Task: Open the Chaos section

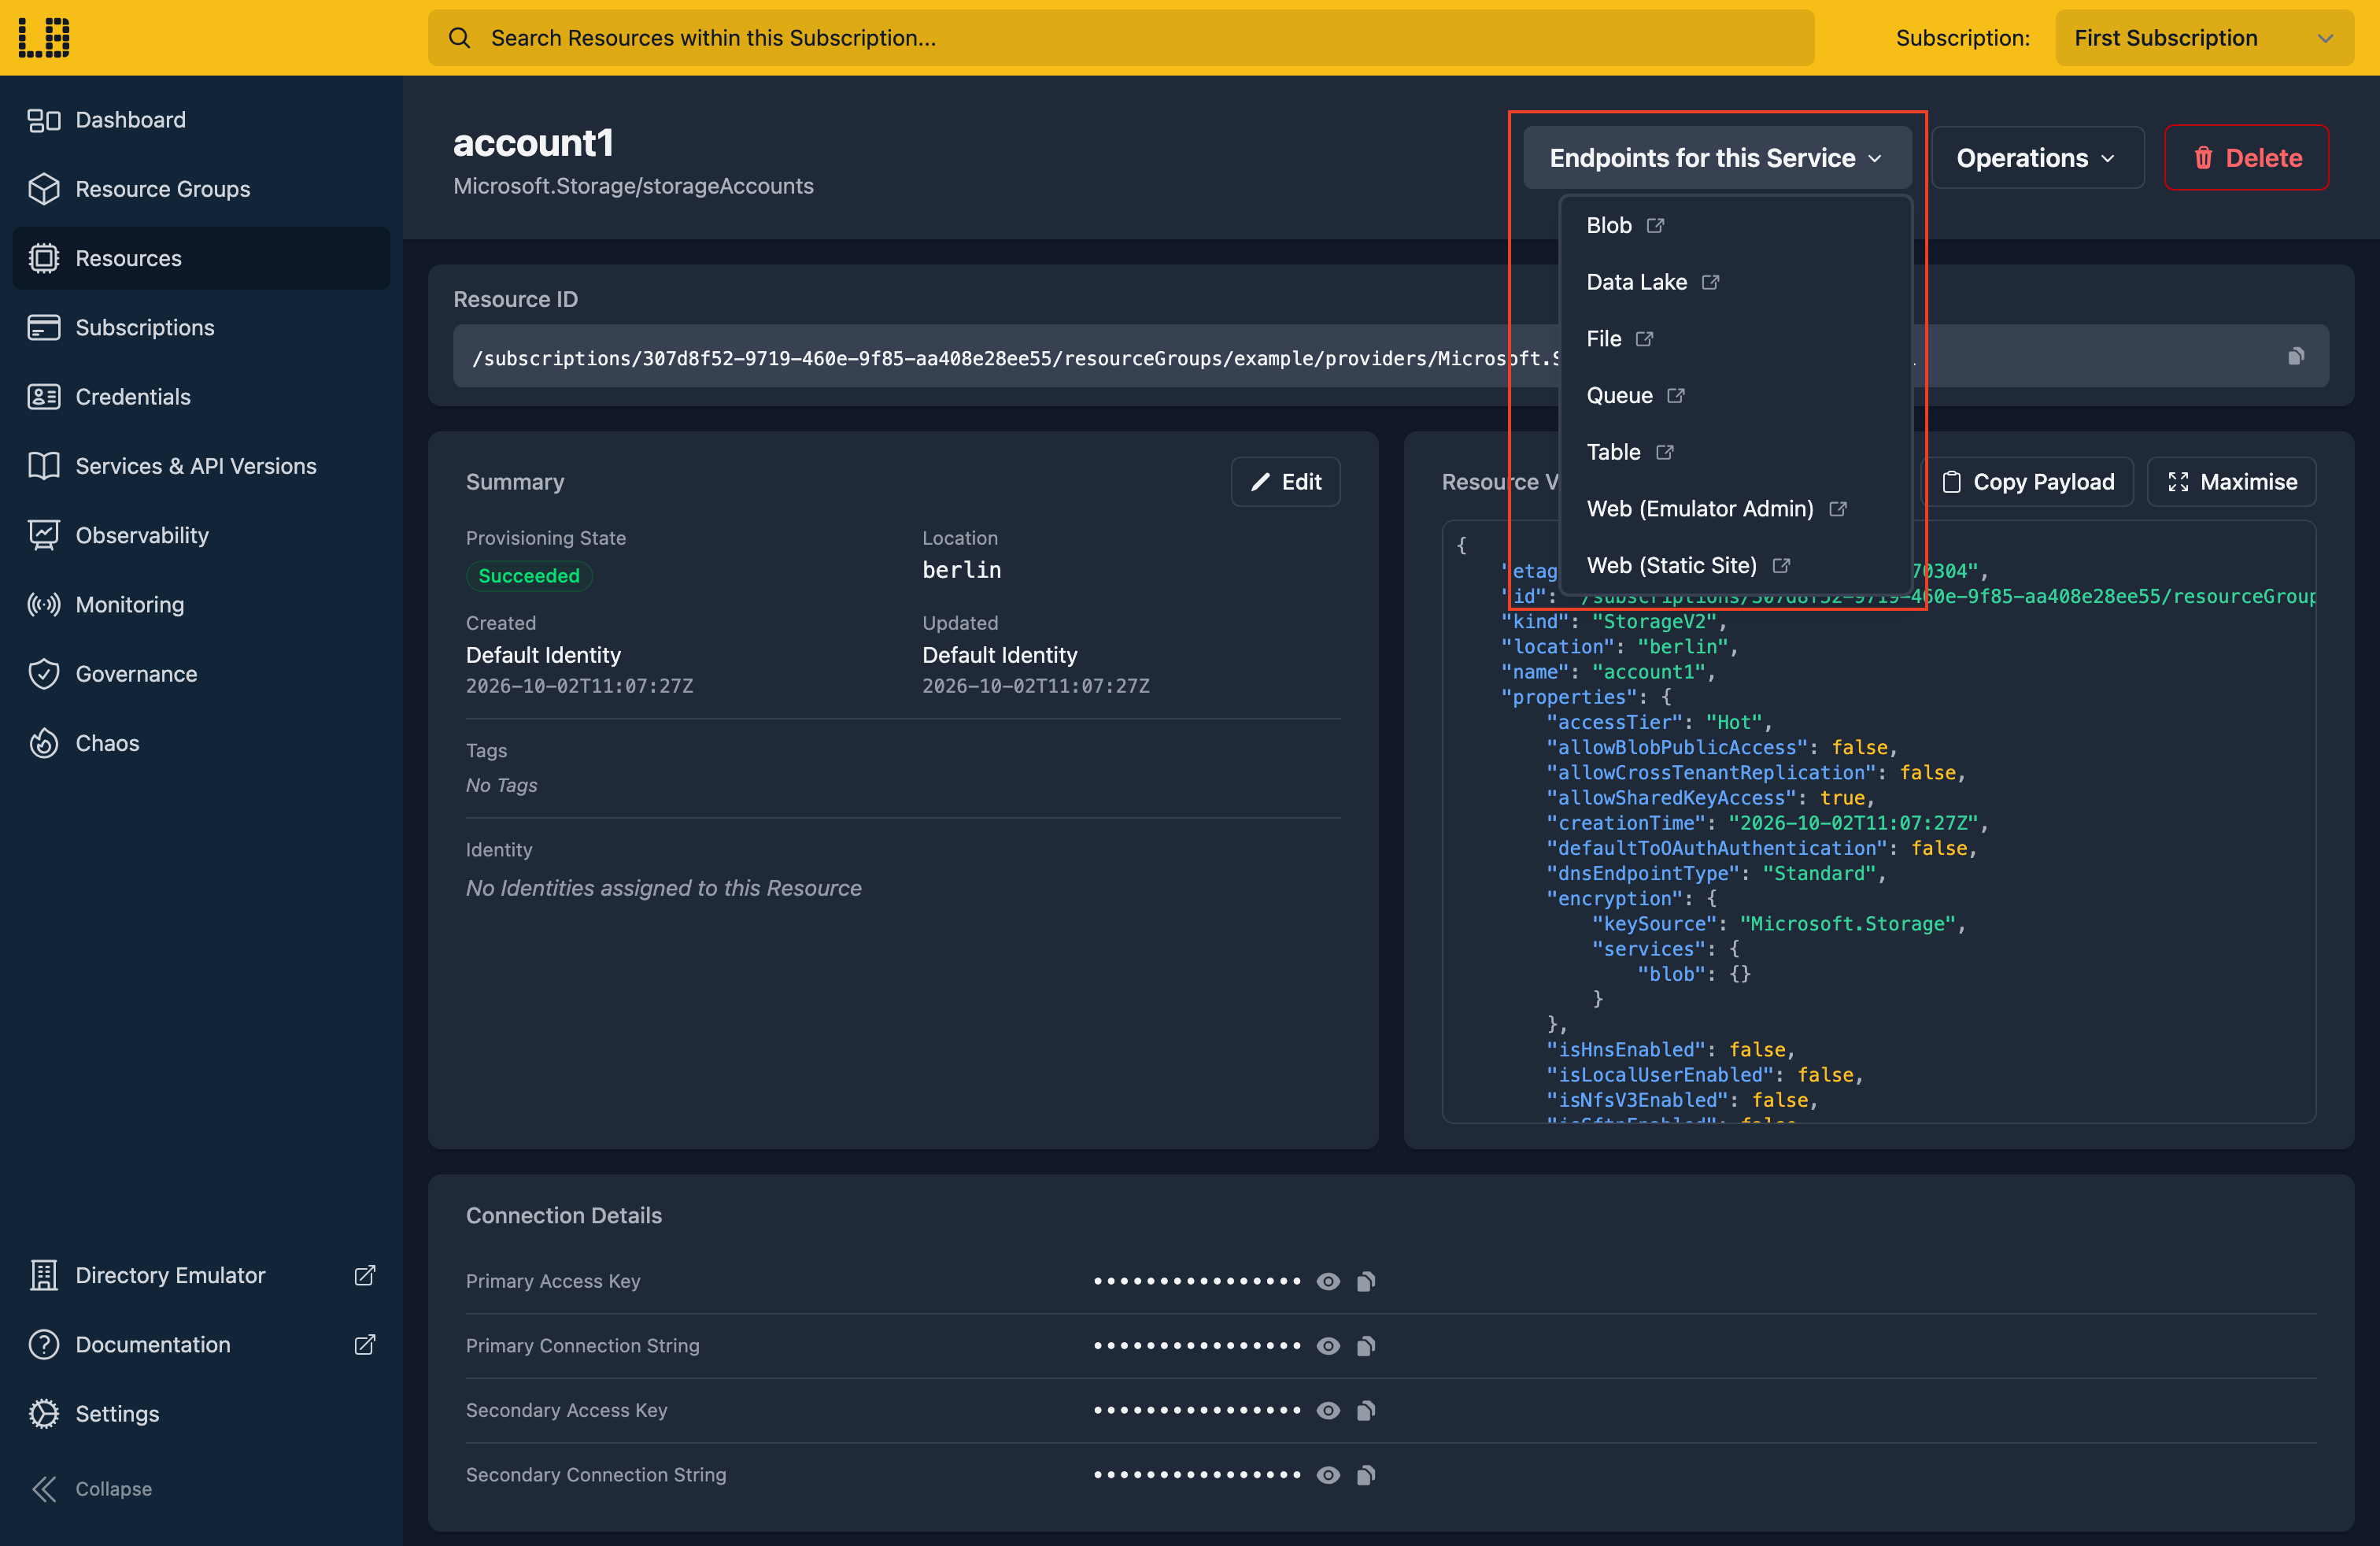Action: (201, 743)
